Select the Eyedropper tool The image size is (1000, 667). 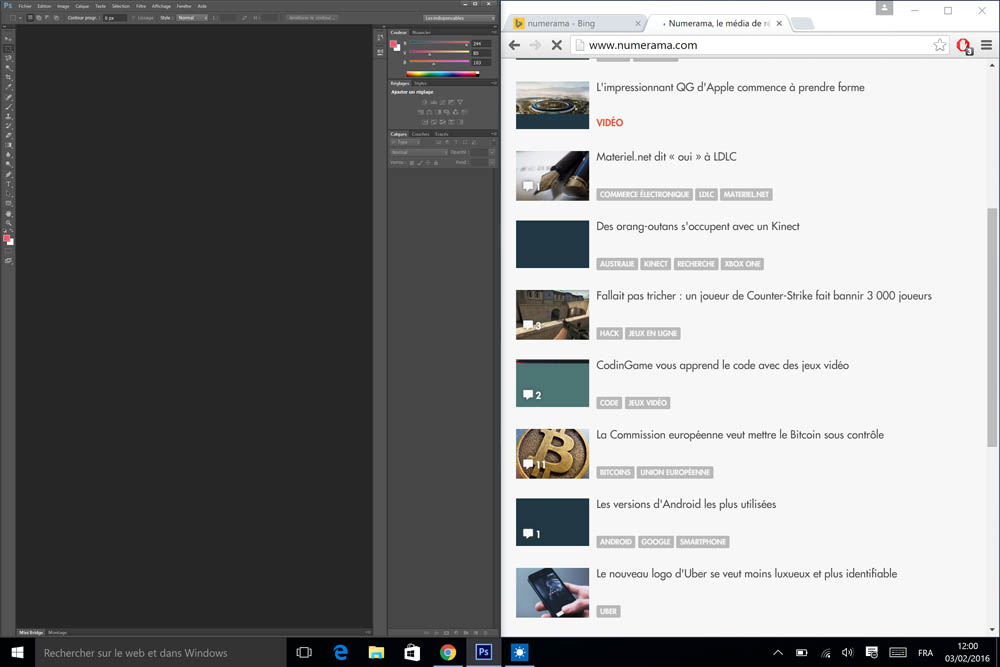point(8,87)
